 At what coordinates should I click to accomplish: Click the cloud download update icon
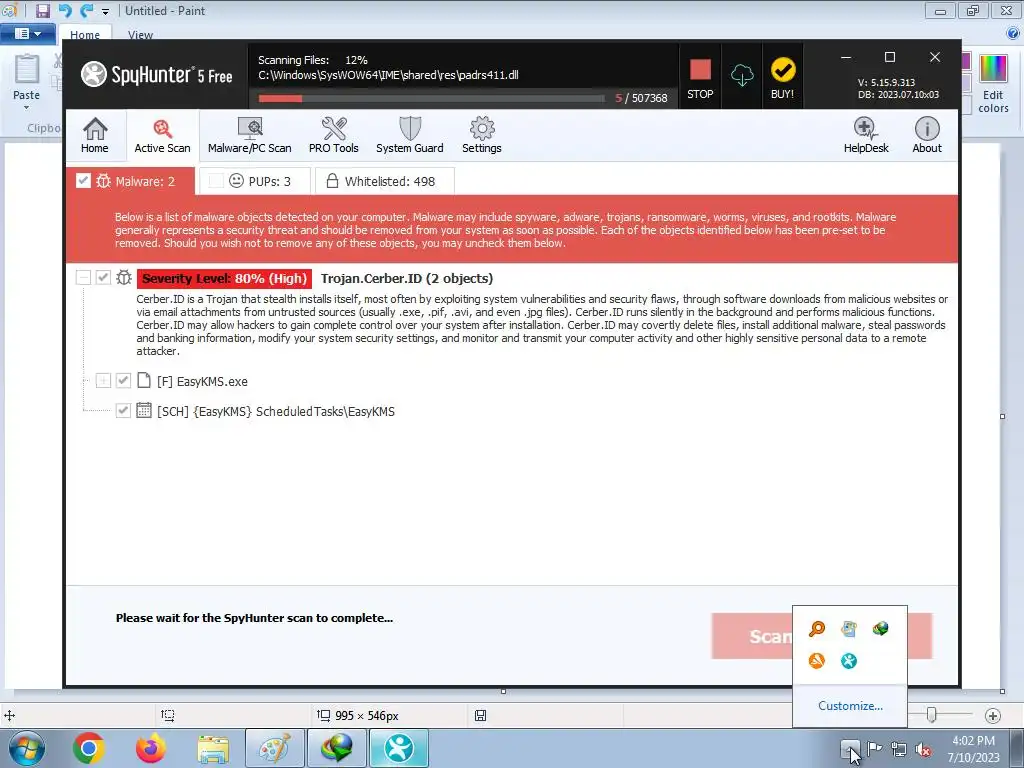[x=742, y=76]
